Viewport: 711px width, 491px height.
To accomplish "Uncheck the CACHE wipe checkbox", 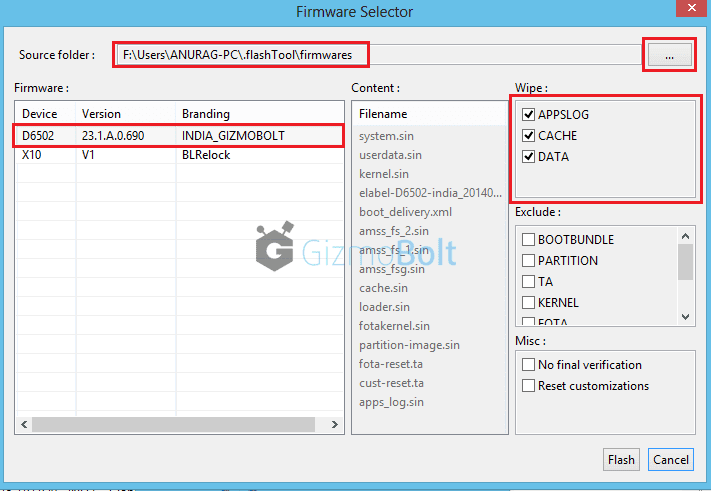I will 528,136.
